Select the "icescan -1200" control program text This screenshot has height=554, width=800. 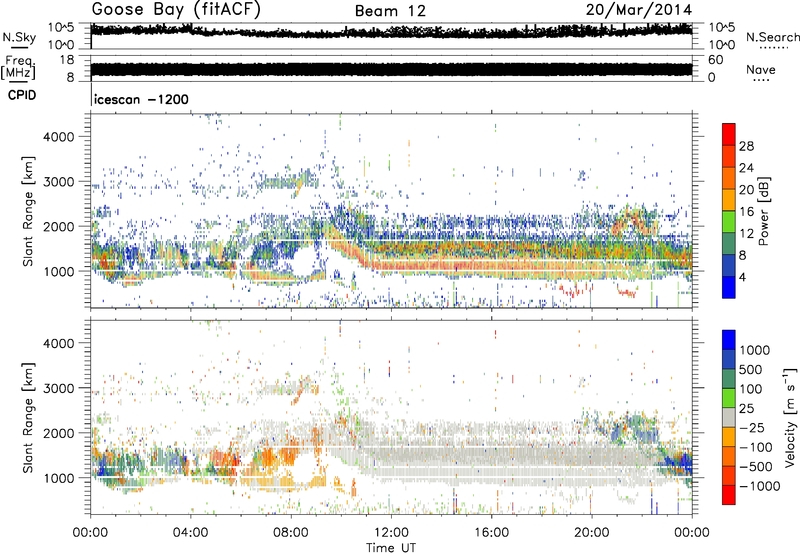(x=141, y=99)
